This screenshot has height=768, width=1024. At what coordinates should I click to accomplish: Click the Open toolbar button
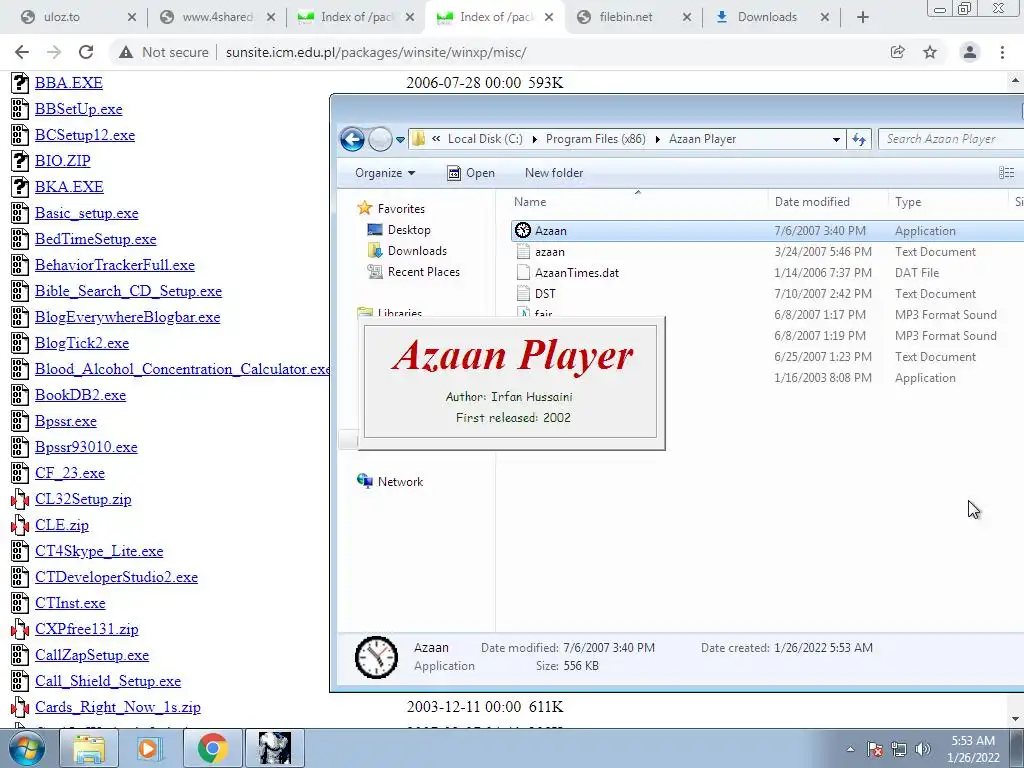(x=471, y=172)
